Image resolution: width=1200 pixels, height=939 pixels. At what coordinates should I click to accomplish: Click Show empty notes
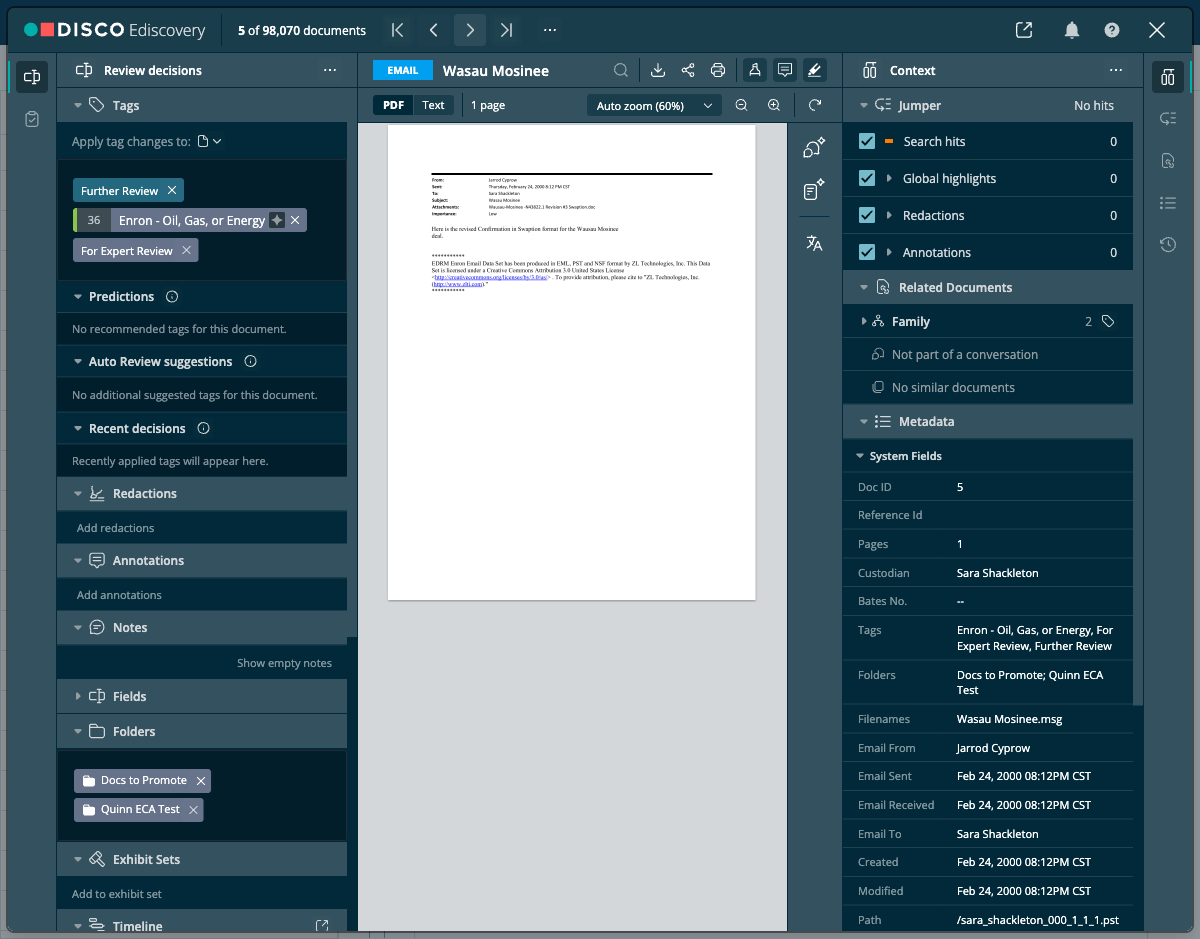point(284,663)
